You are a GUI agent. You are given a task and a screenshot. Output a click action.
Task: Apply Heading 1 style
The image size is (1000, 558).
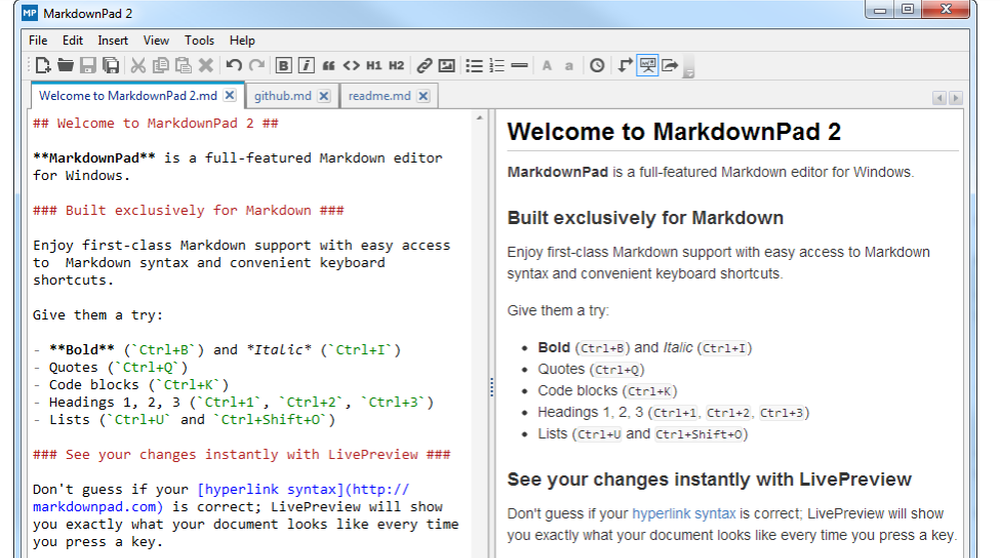point(374,65)
